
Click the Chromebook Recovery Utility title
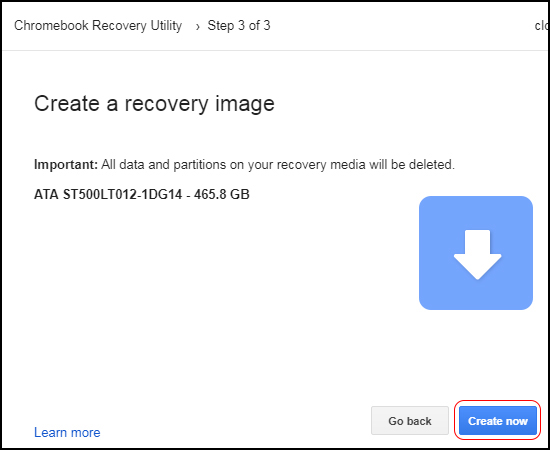98,26
